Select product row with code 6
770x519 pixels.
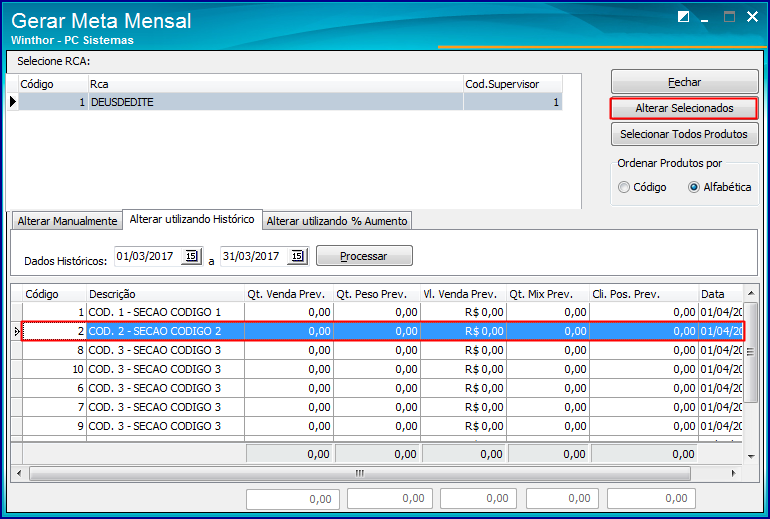tap(383, 388)
